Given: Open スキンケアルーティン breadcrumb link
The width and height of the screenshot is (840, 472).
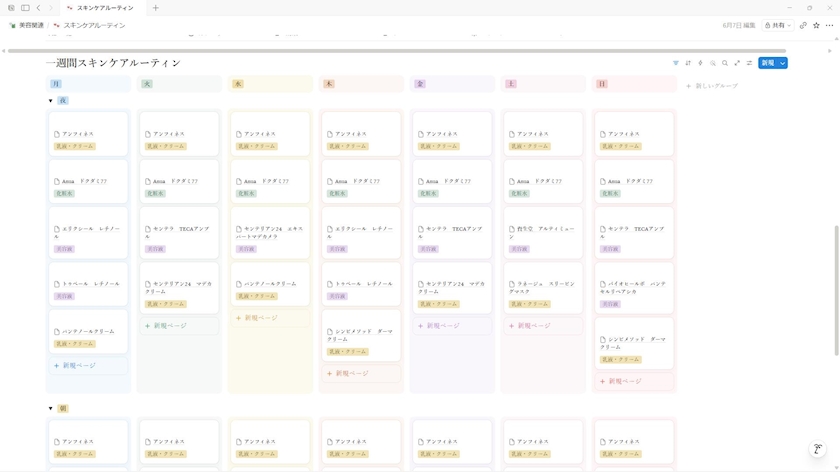Looking at the screenshot, I should coord(94,25).
